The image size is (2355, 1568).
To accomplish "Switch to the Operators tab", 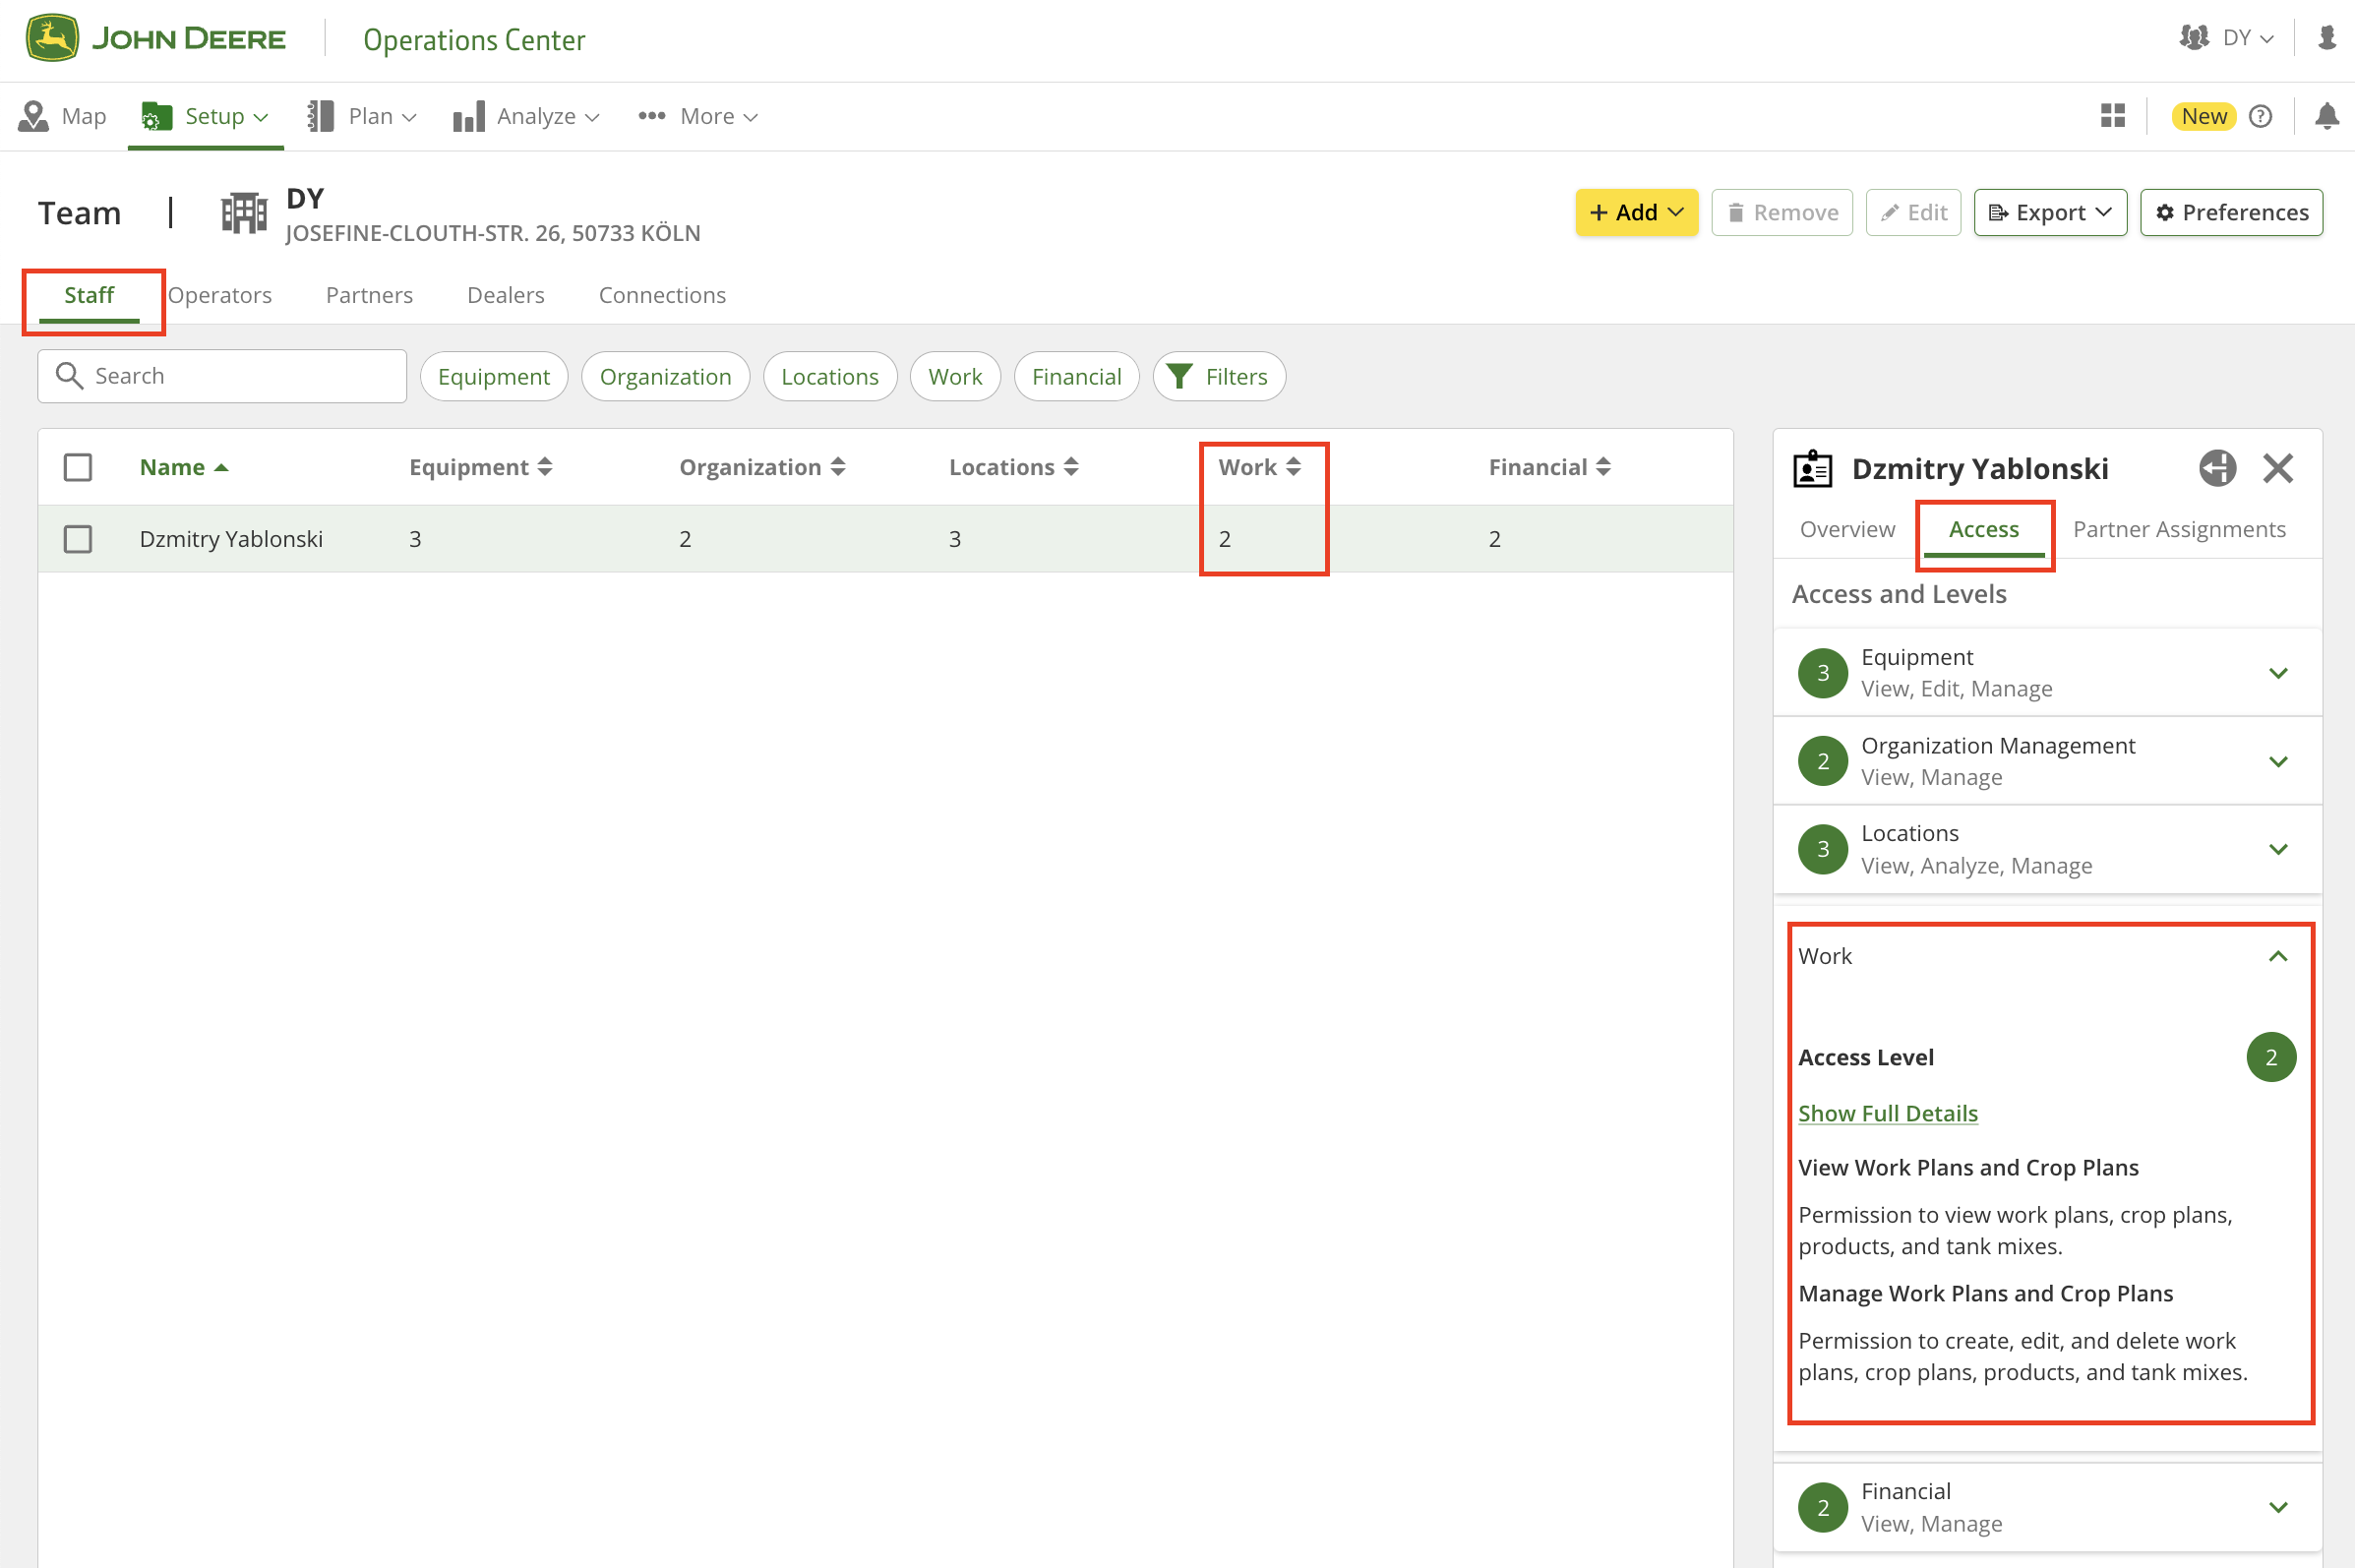I will (x=220, y=295).
